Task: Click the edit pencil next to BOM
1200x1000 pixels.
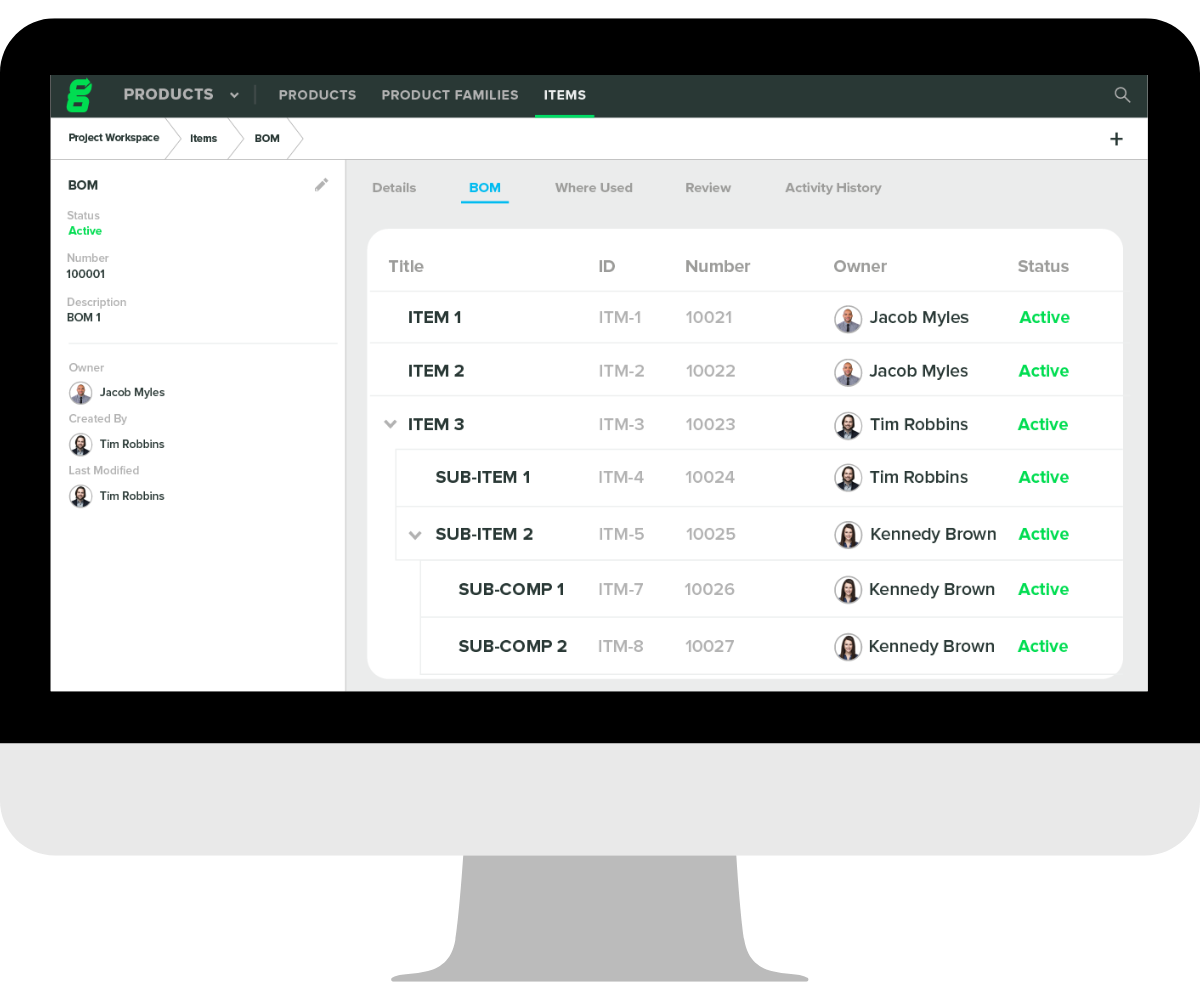Action: click(x=321, y=184)
